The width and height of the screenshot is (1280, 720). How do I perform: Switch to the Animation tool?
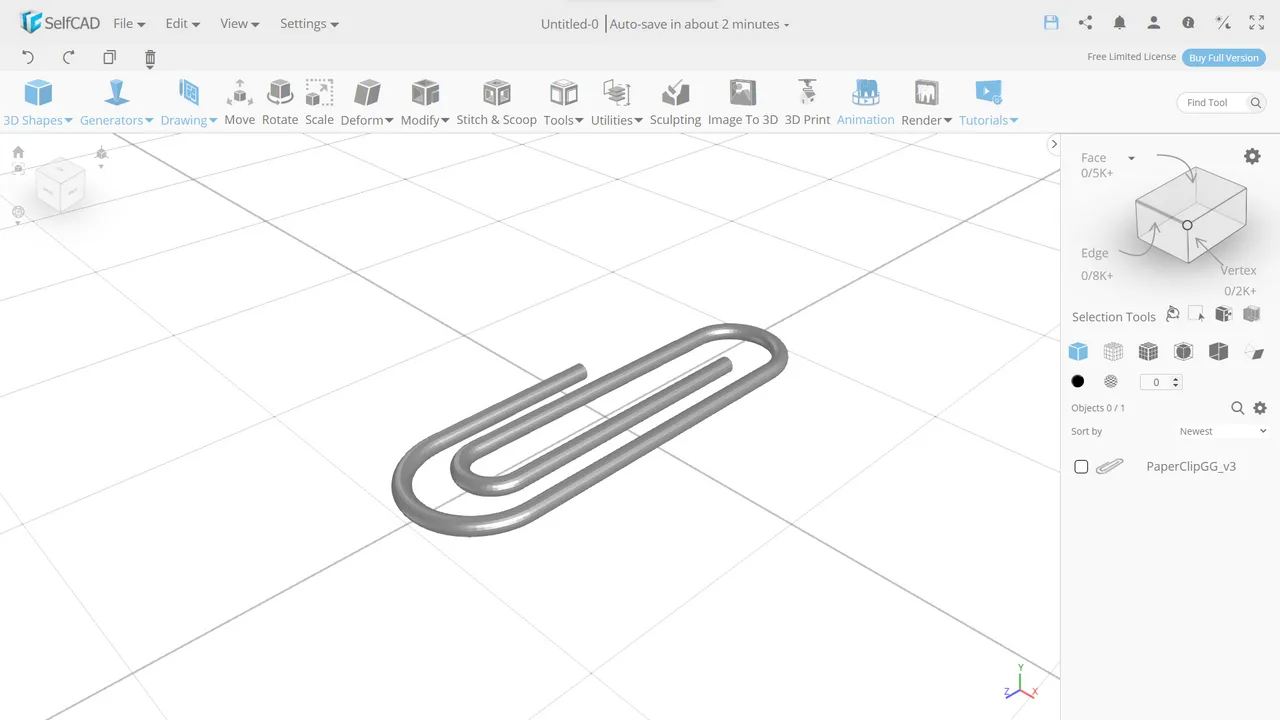pos(865,103)
